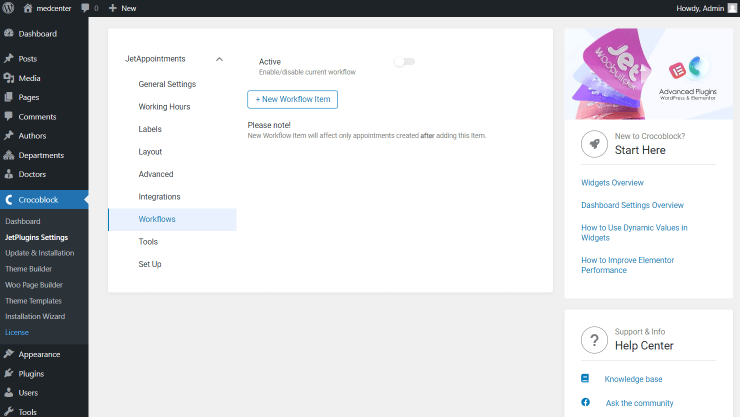This screenshot has height=417, width=740.
Task: Open Advanced settings tab
Action: (156, 174)
